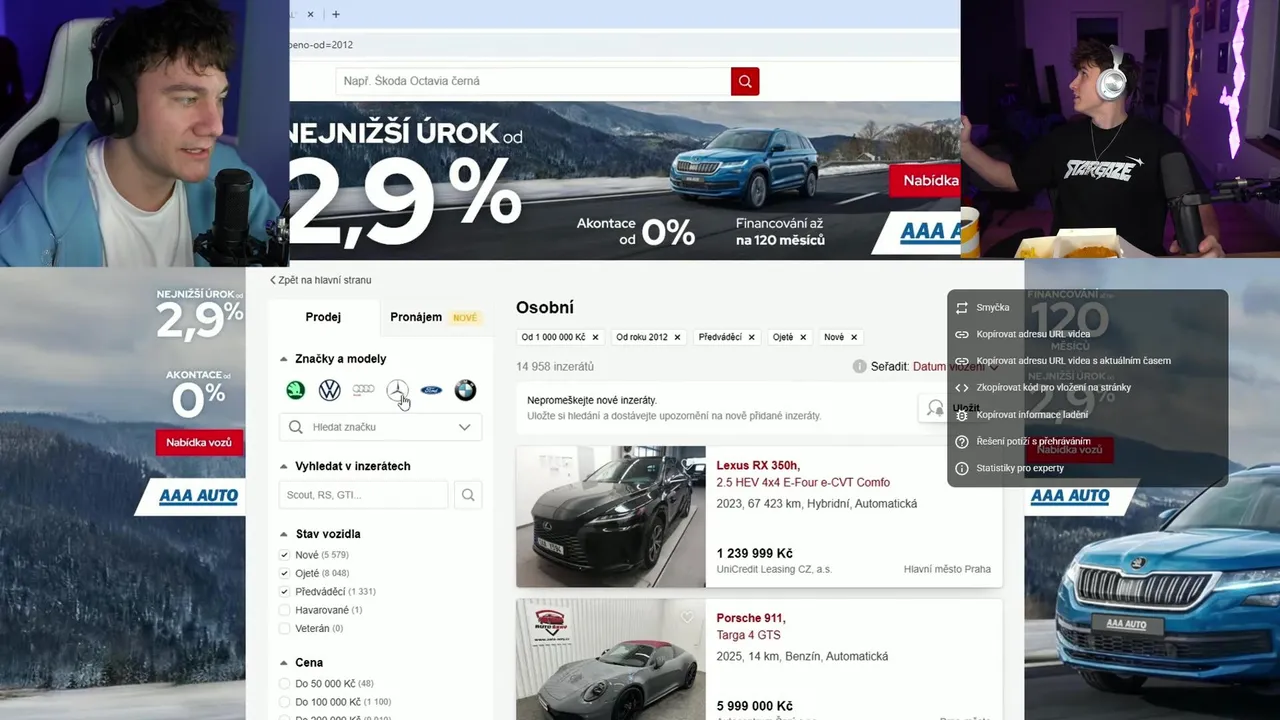Click the 'Hlavní město Praha' location text
This screenshot has height=720, width=1280.
pos(947,569)
